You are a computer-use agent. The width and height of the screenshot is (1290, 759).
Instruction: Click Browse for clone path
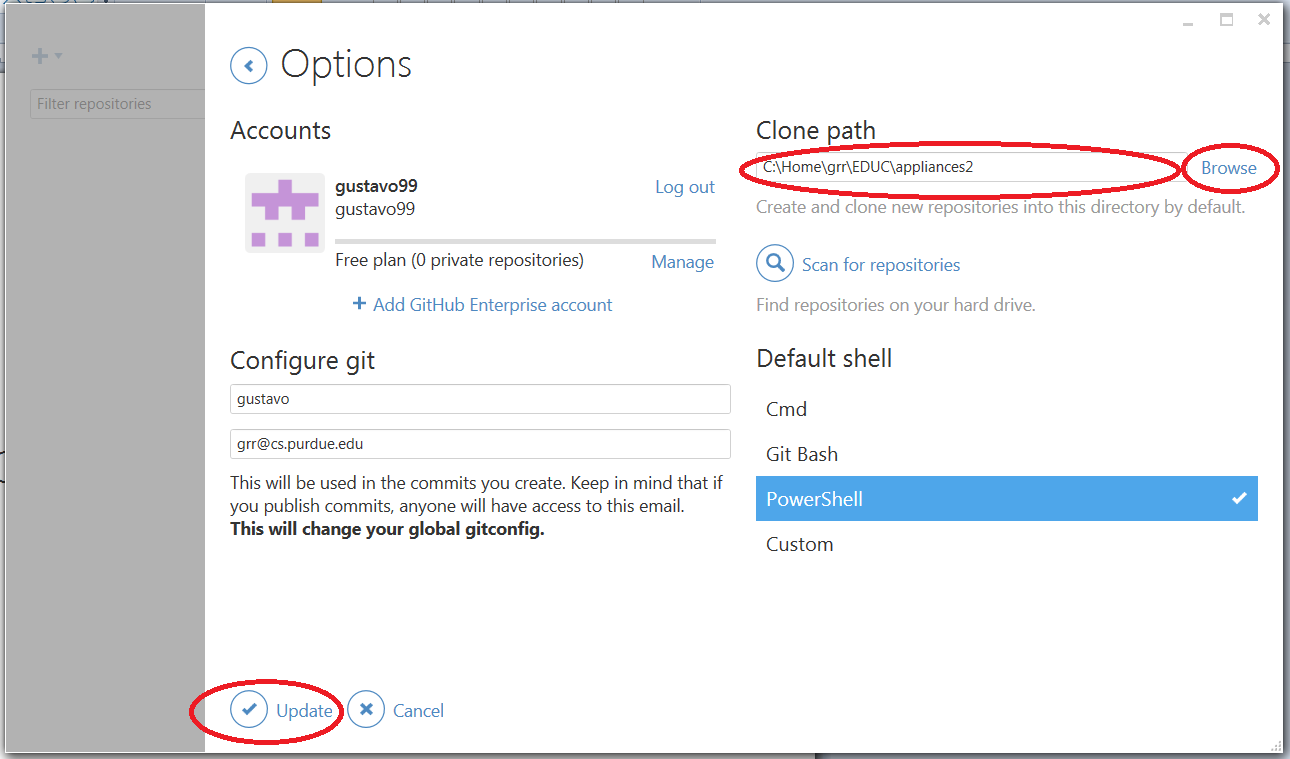point(1229,168)
